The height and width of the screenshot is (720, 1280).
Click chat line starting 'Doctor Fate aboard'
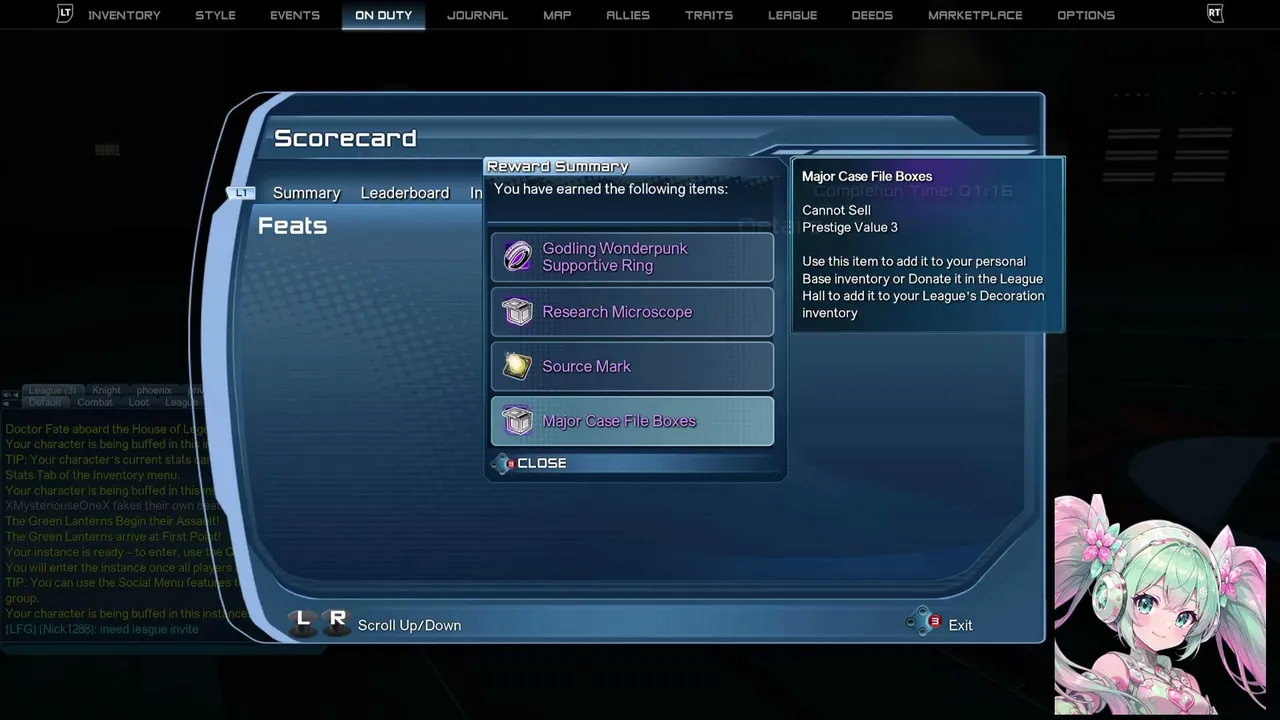coord(107,429)
